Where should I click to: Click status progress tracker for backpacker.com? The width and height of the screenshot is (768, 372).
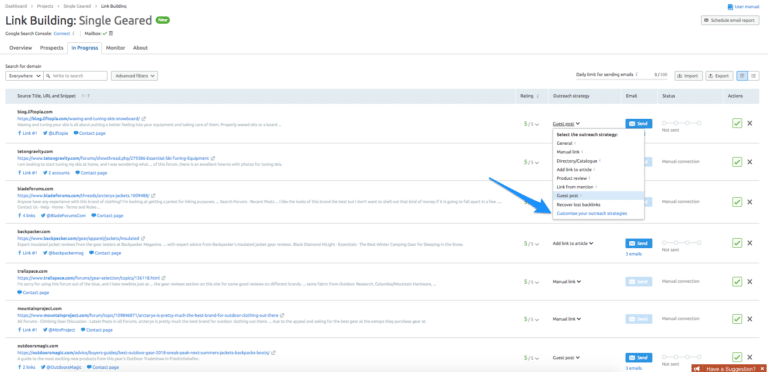[x=681, y=243]
